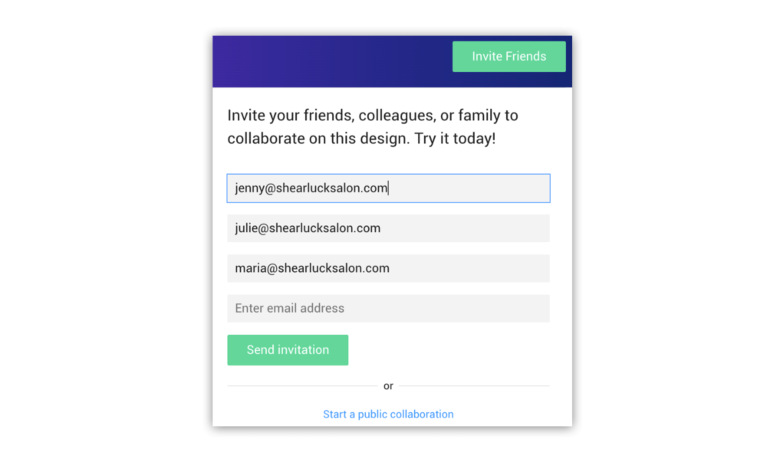Open the Start a public collaboration link

(388, 414)
